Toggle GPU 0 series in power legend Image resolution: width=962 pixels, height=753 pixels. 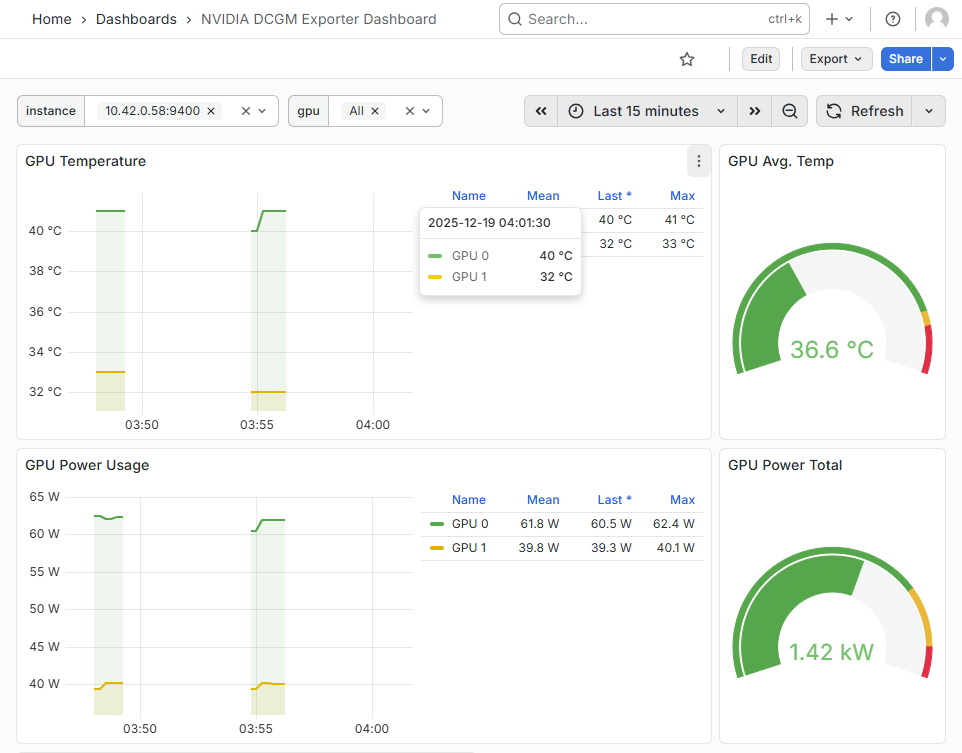(x=469, y=523)
